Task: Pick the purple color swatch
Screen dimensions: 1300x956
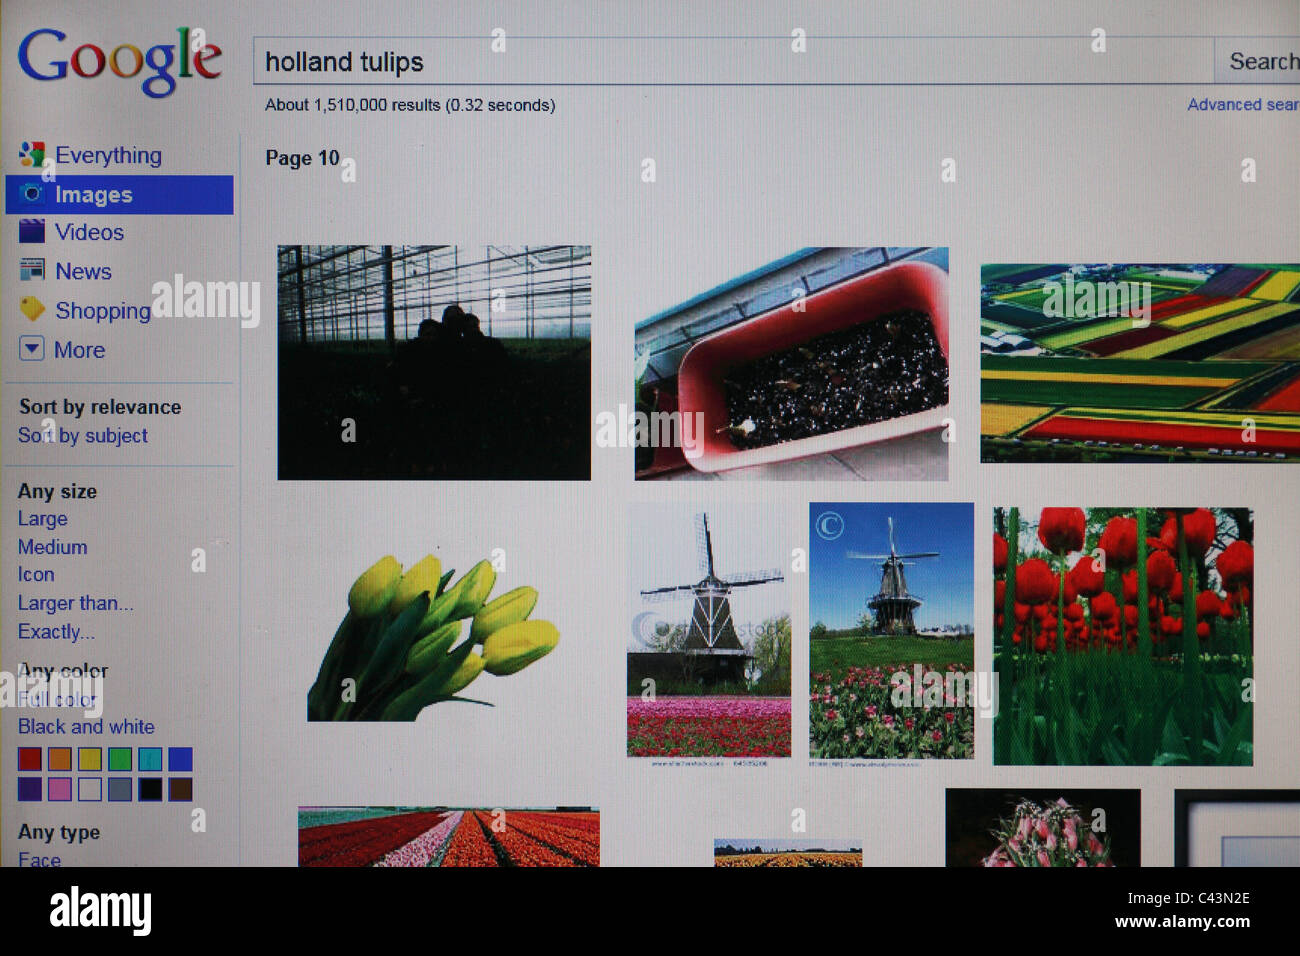Action: pos(30,789)
